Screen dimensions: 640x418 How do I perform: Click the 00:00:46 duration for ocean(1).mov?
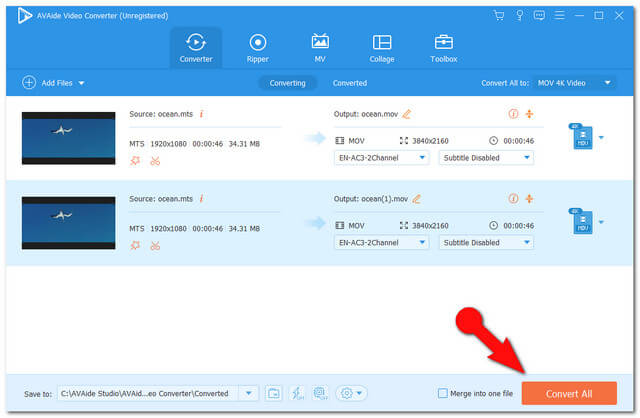coord(518,226)
